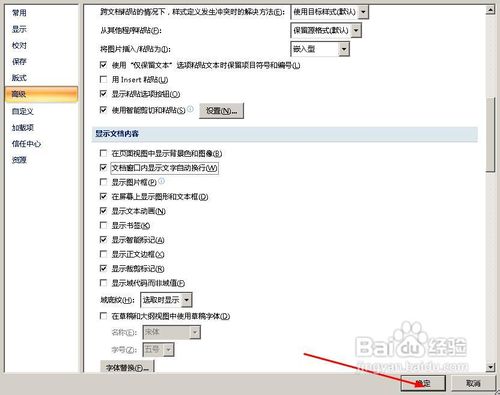Click the 显示文档内容 section header
The width and height of the screenshot is (500, 395).
[284, 134]
